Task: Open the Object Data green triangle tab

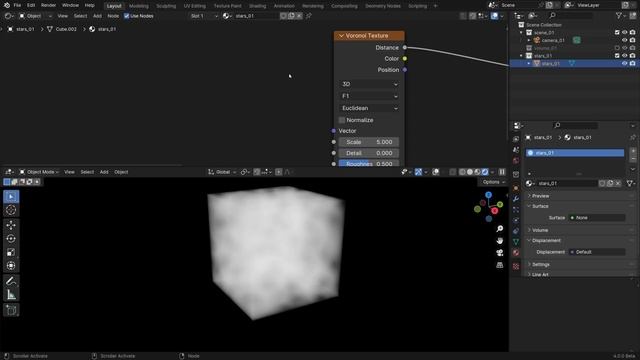Action: click(x=516, y=242)
